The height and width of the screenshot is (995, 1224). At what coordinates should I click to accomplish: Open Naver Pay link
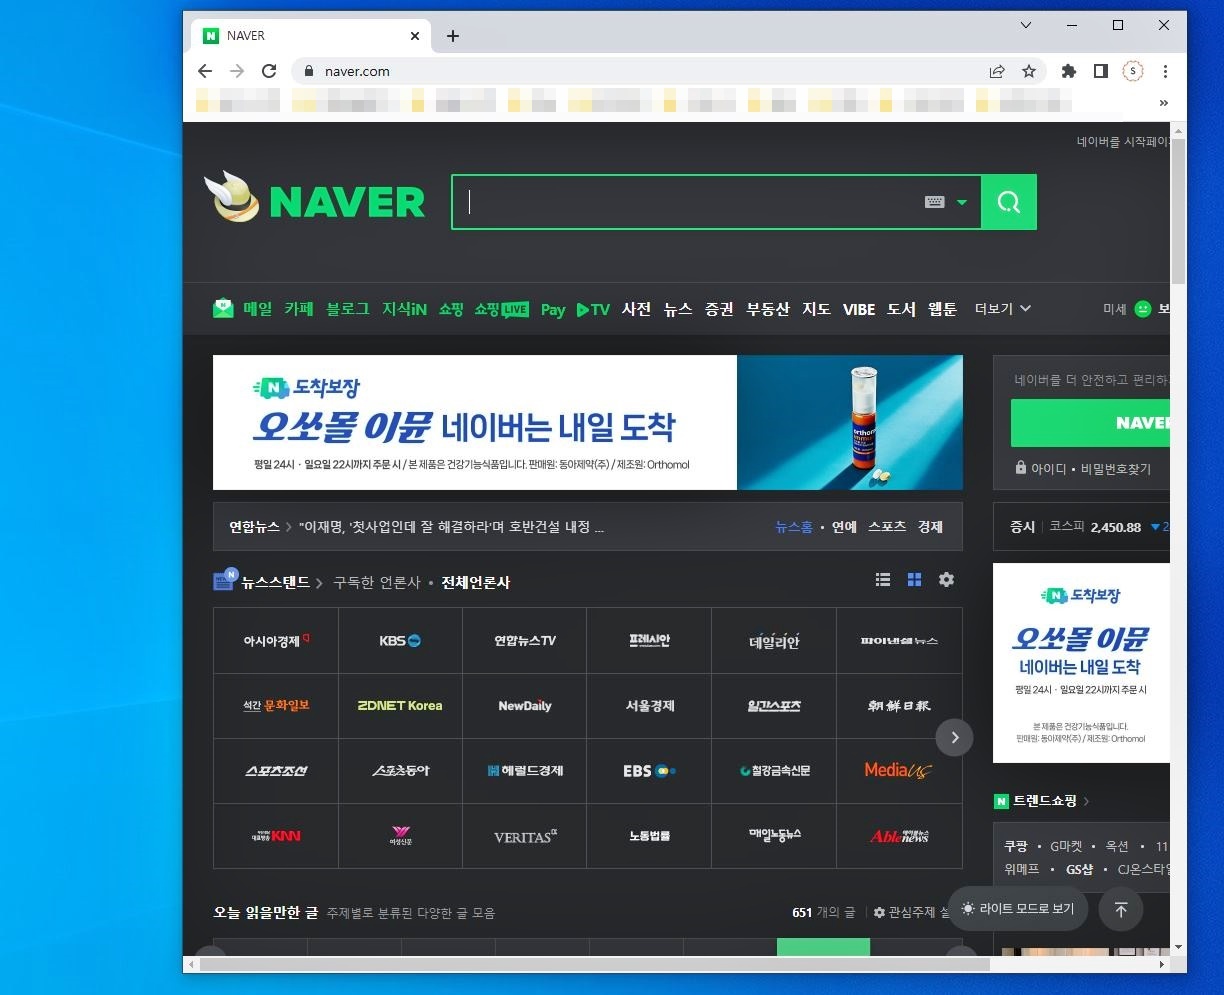[553, 310]
